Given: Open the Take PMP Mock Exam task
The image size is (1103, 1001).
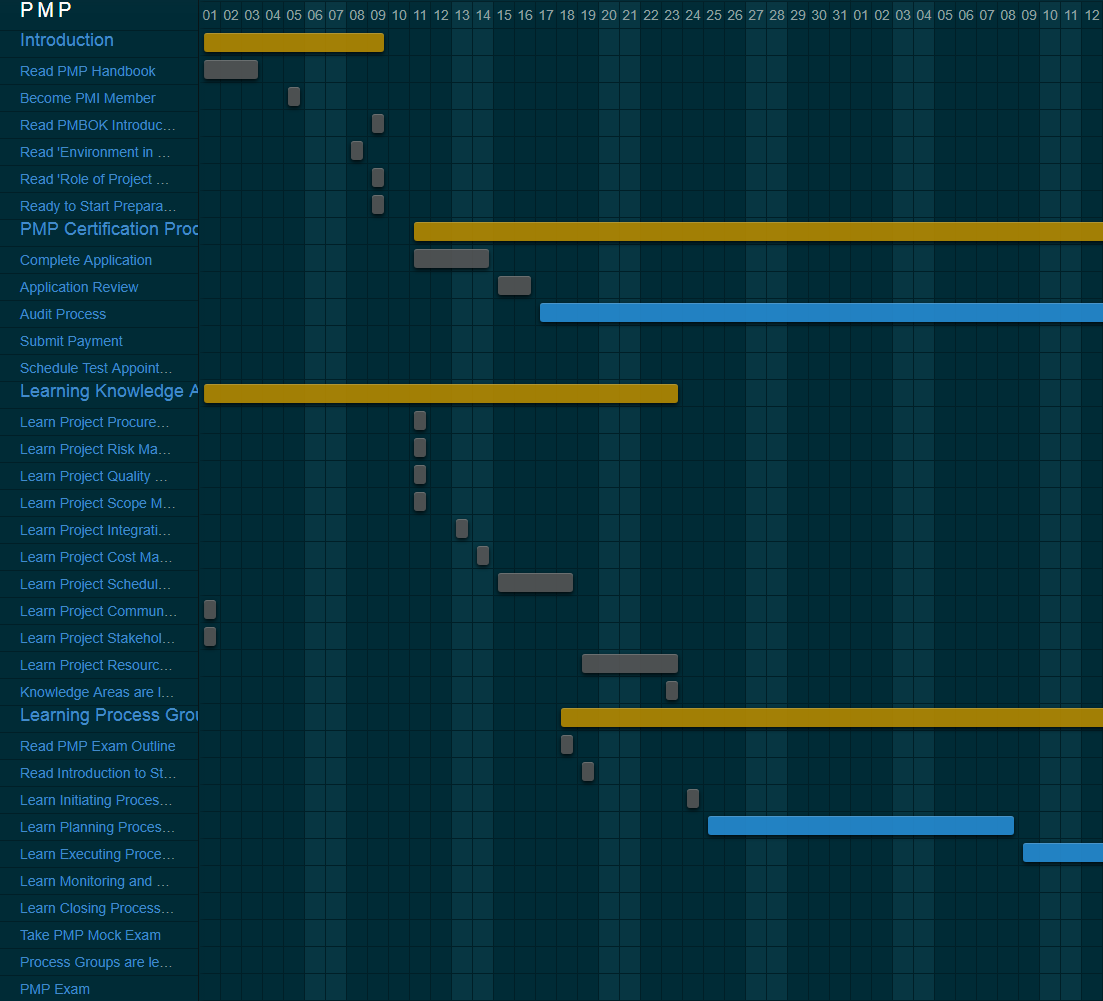Looking at the screenshot, I should (90, 935).
